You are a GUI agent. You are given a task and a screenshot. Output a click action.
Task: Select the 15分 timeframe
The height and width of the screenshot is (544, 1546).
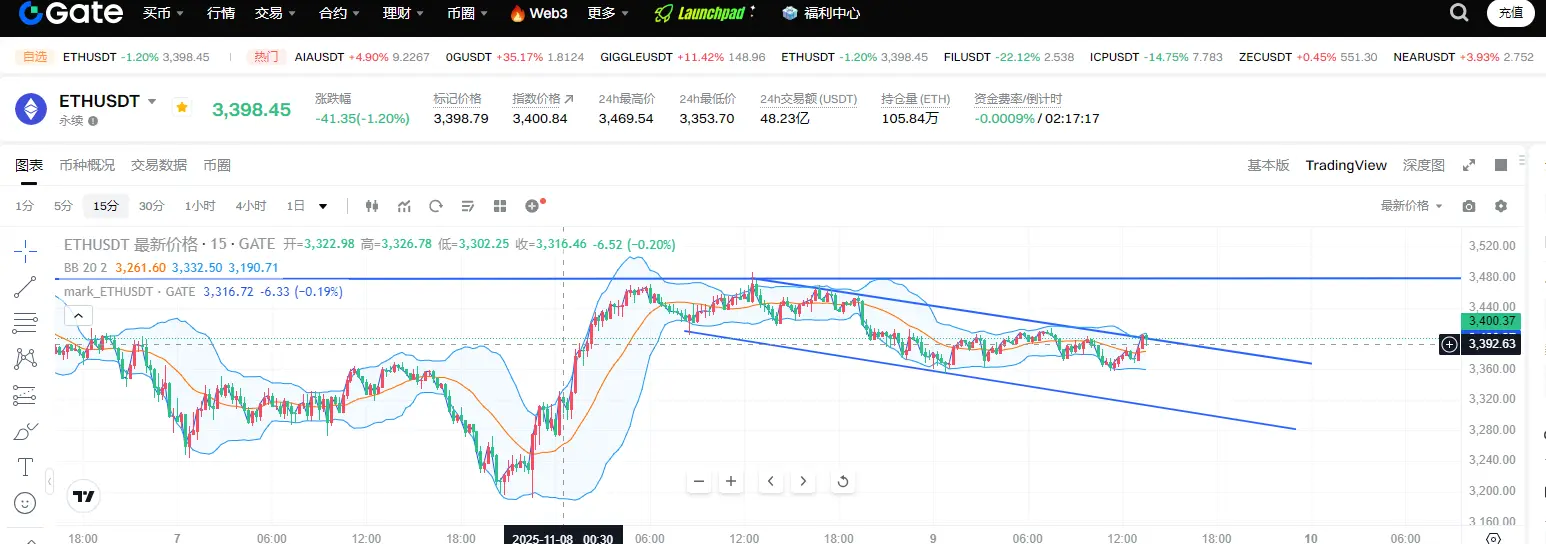(x=106, y=206)
